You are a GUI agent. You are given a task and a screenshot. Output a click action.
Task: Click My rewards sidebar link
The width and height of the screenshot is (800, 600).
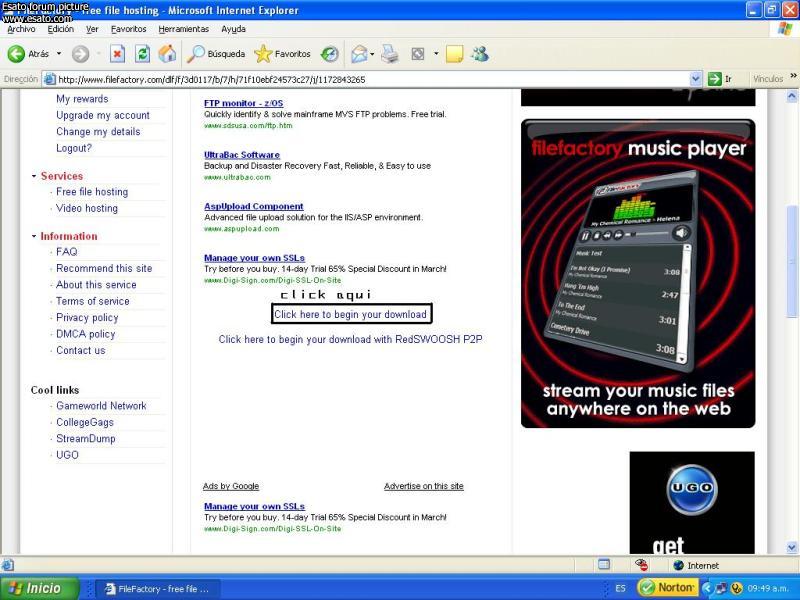pyautogui.click(x=82, y=99)
